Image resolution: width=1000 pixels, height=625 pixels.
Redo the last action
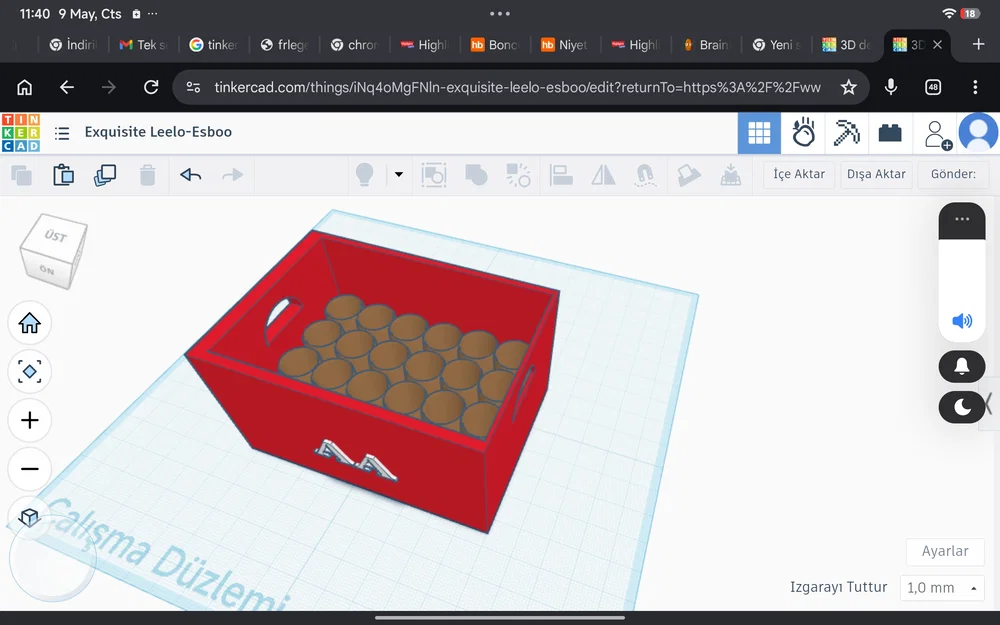point(232,175)
